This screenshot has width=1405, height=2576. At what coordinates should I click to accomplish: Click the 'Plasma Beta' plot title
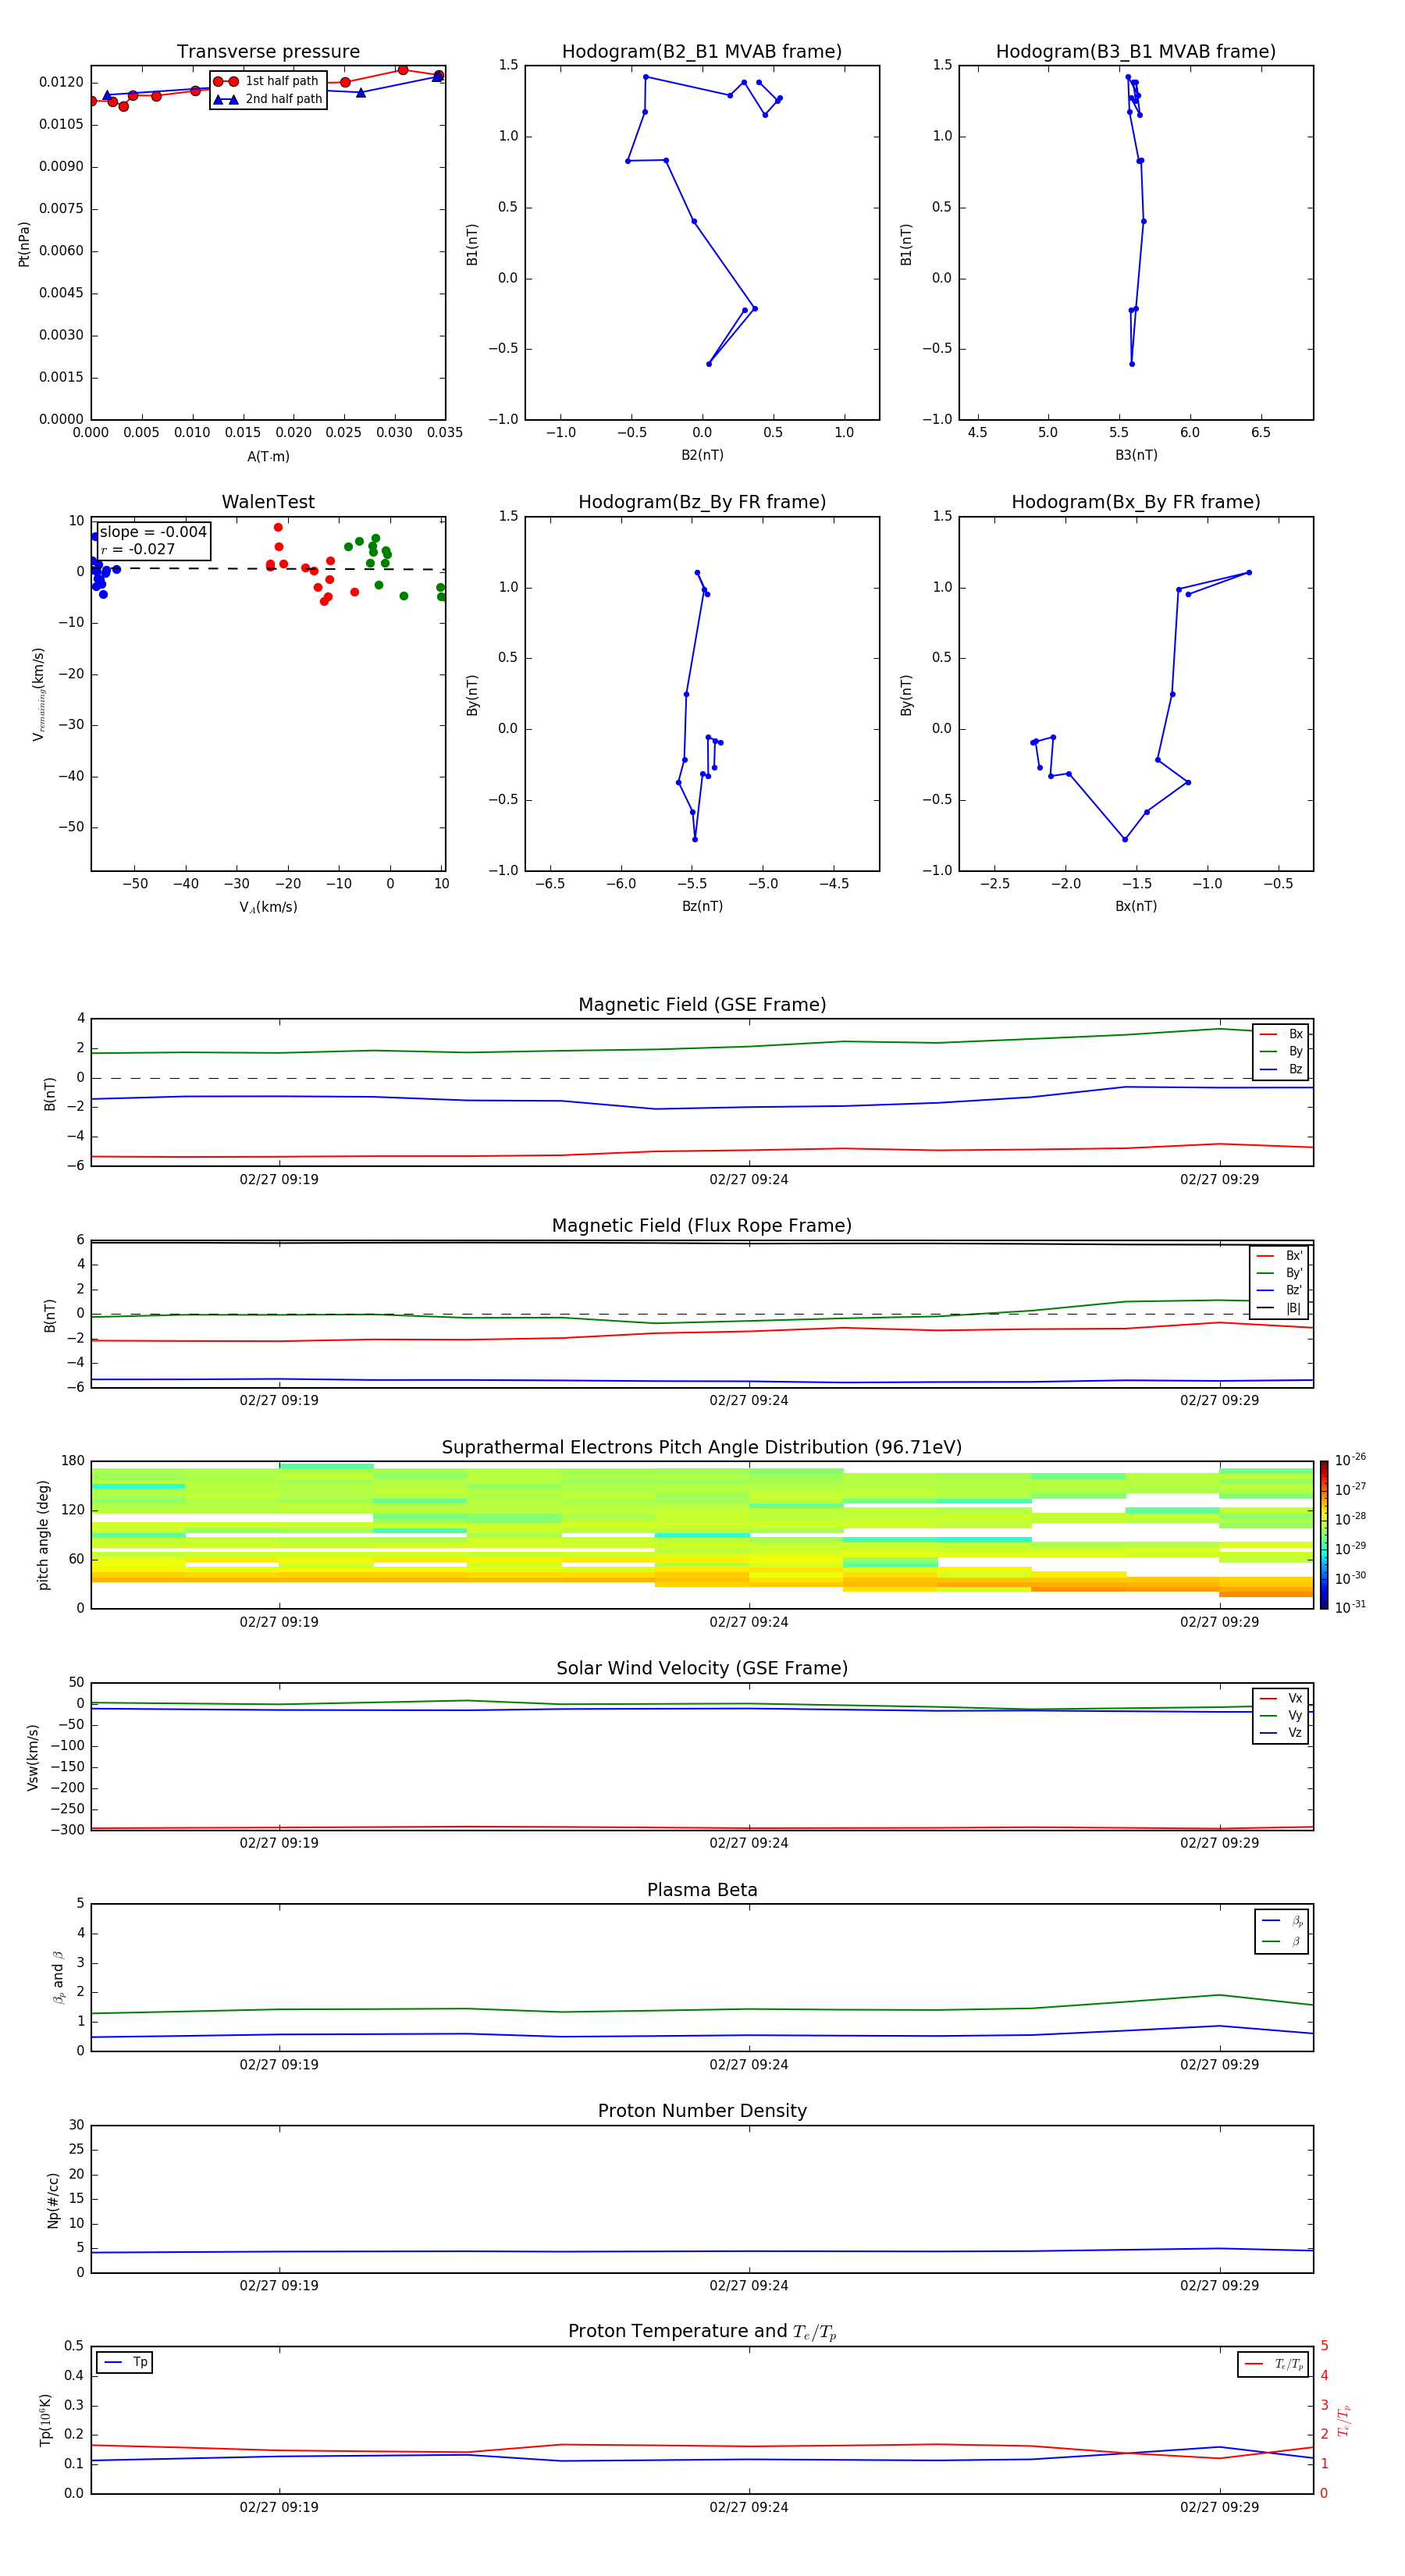[702, 1891]
